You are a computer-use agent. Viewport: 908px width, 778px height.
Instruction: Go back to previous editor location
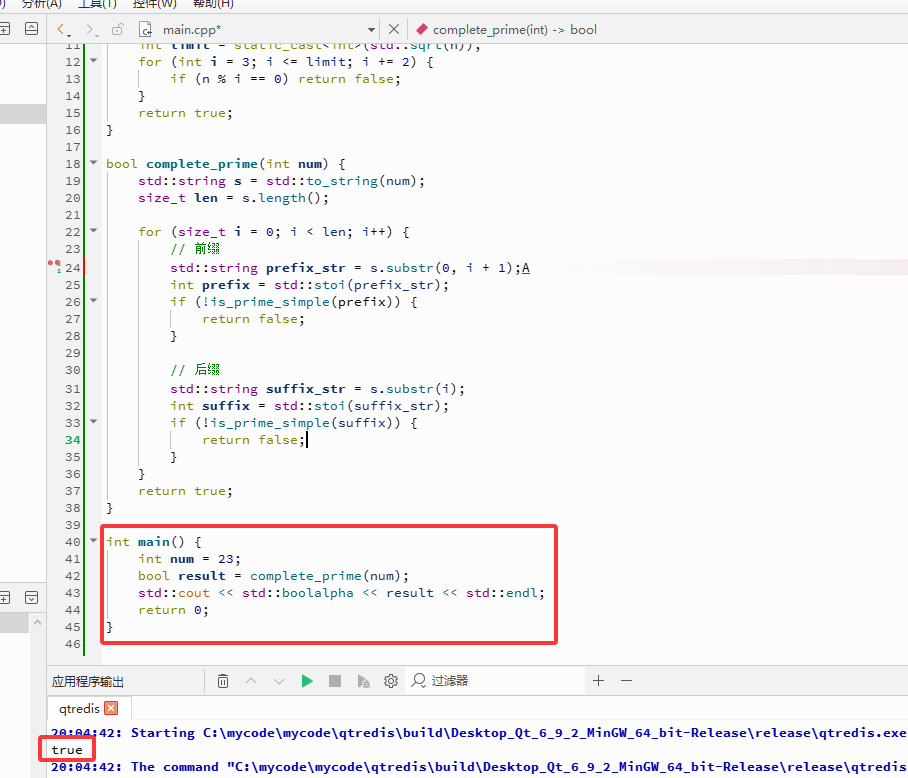pos(61,29)
